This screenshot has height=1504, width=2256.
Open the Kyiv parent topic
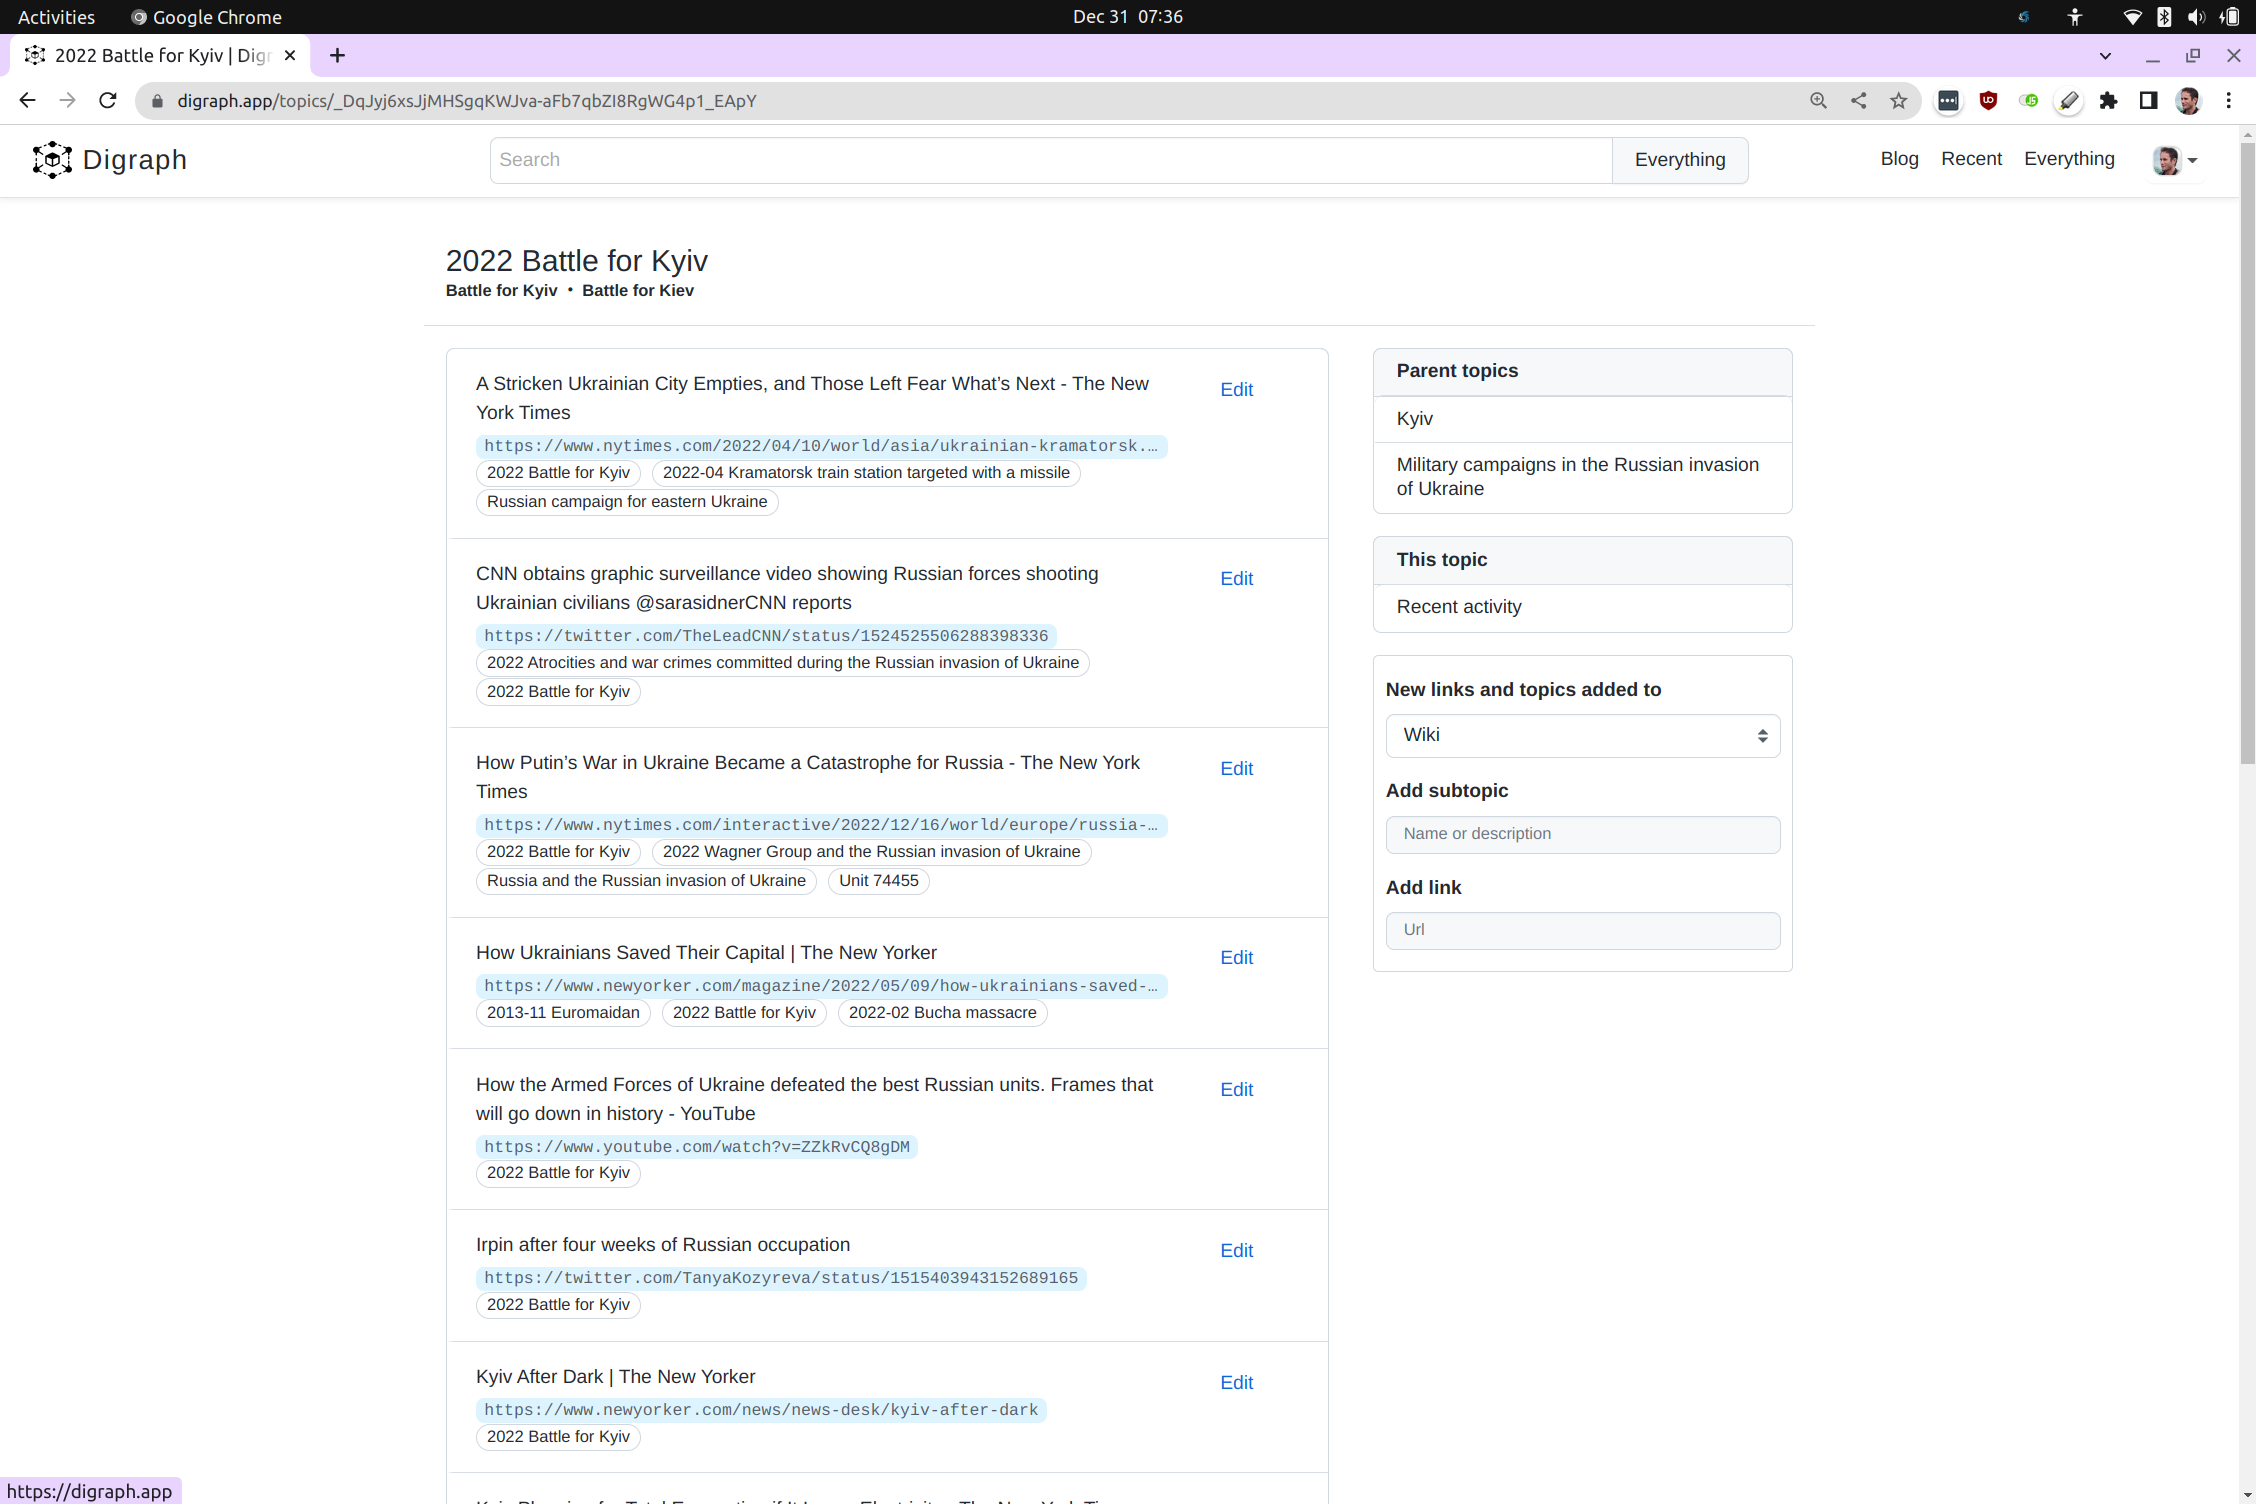click(1414, 418)
